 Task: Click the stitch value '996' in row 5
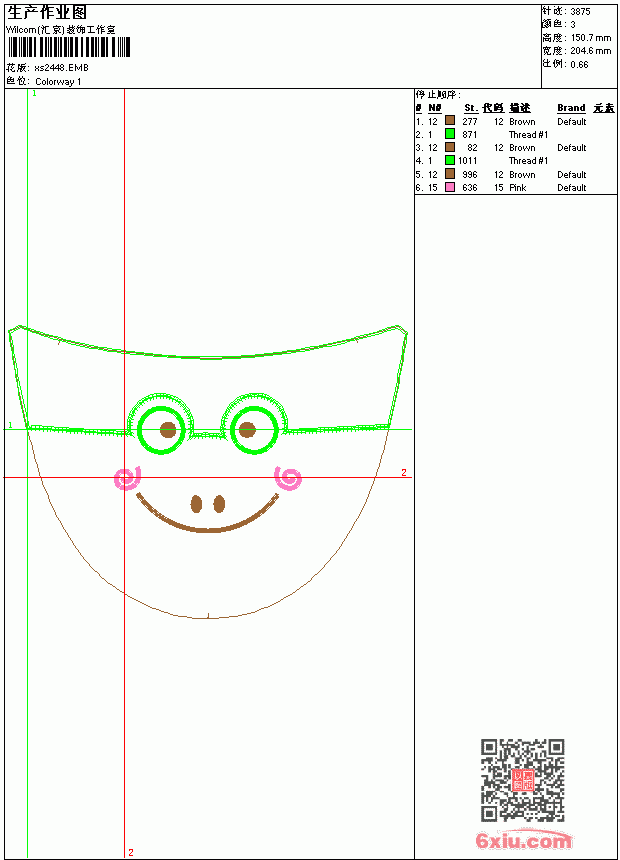click(x=470, y=175)
